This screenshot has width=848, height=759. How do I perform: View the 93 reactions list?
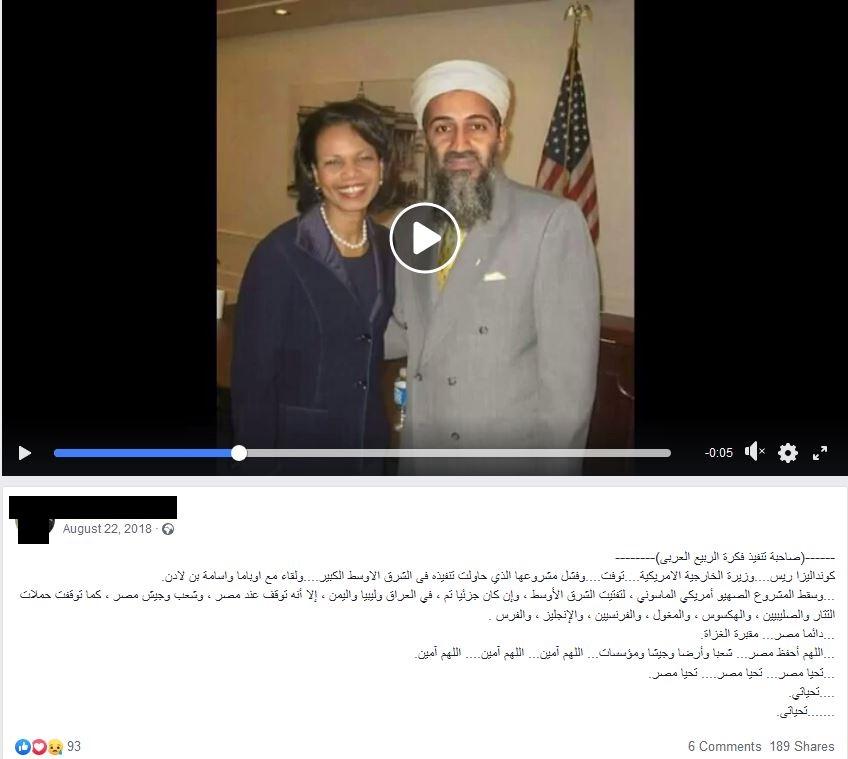click(74, 747)
